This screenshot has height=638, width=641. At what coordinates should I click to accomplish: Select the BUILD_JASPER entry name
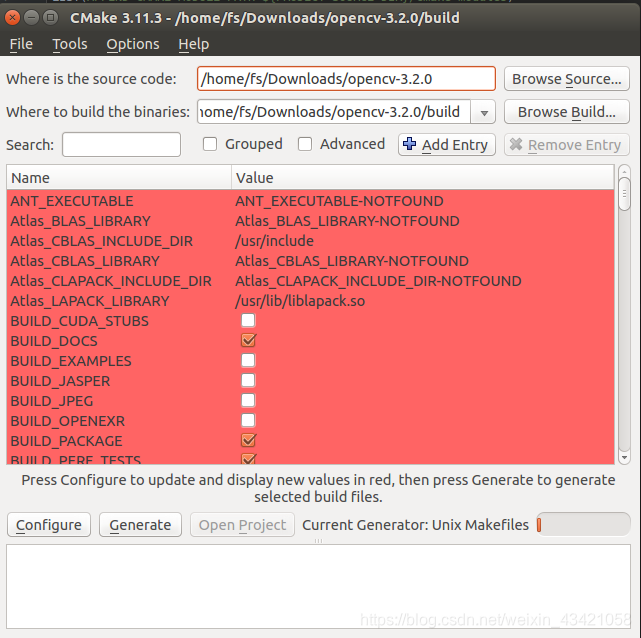pos(61,381)
